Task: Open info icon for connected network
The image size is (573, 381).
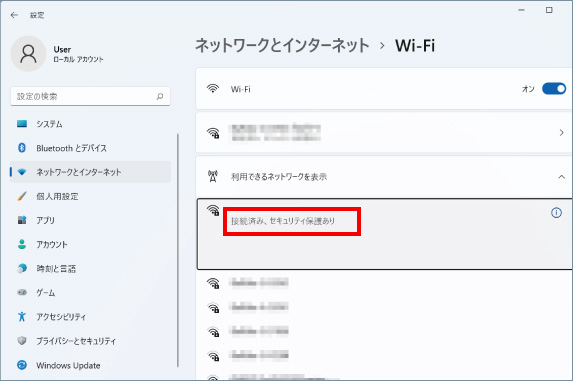Action: (x=556, y=213)
